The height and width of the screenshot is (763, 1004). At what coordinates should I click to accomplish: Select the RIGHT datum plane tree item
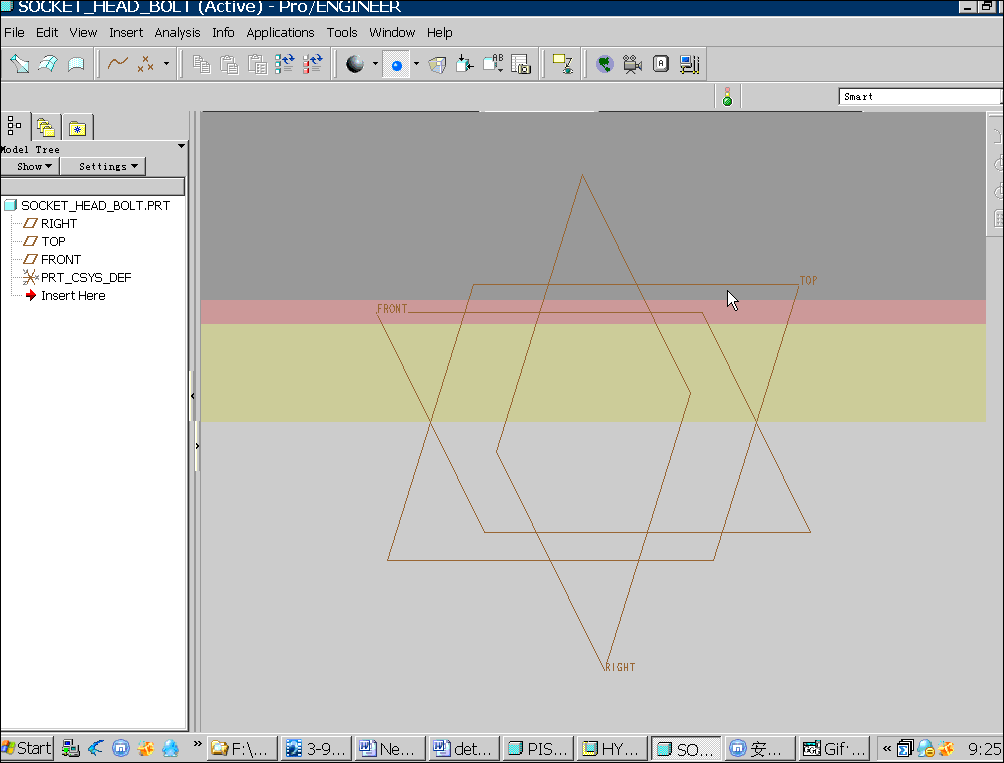pos(59,223)
